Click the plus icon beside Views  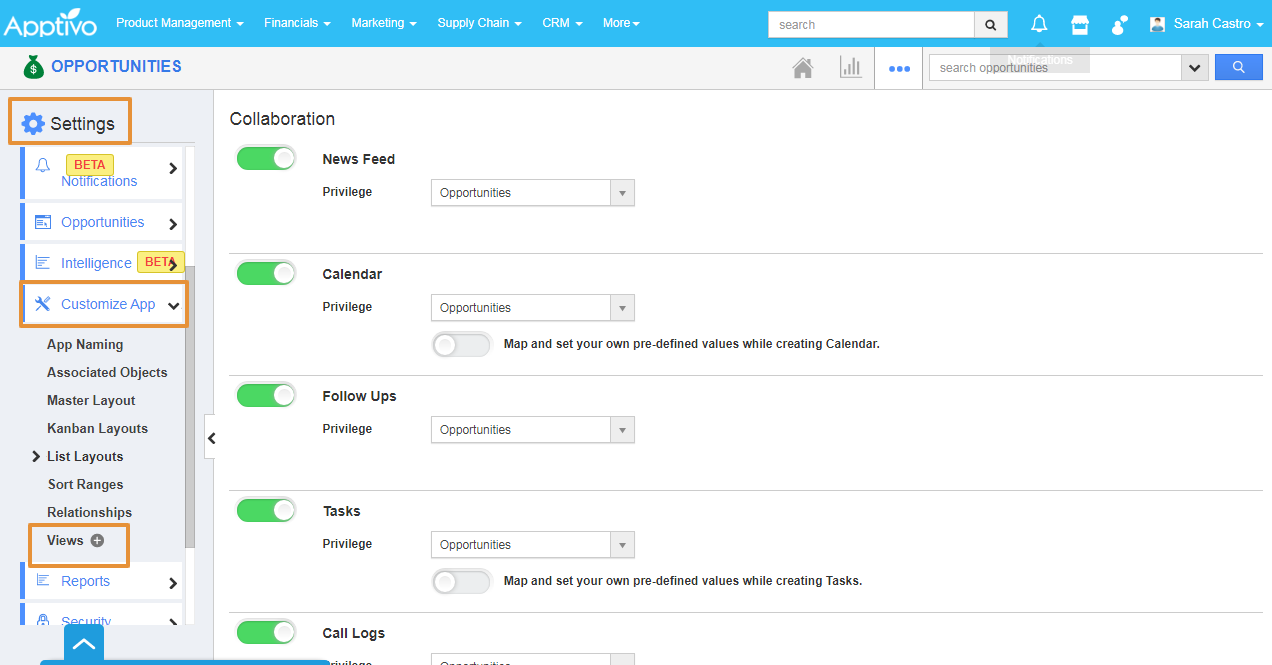click(x=97, y=540)
